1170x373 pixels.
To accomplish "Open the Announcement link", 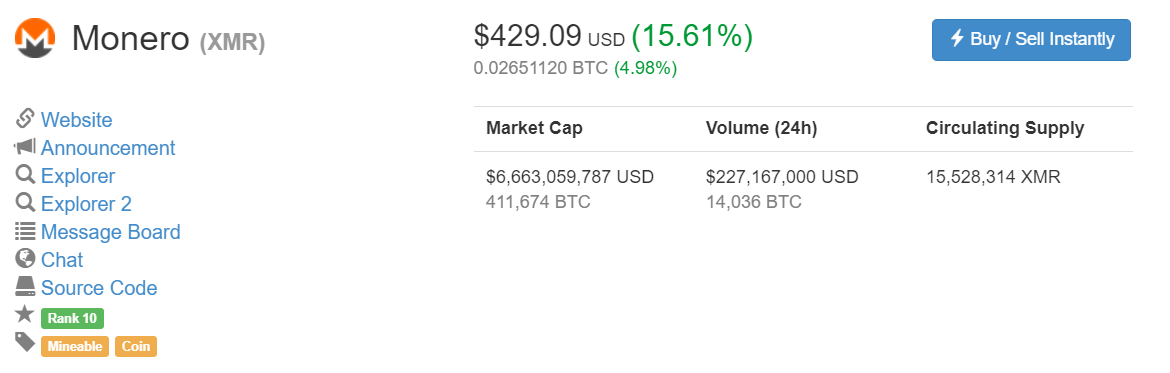I will [x=108, y=148].
